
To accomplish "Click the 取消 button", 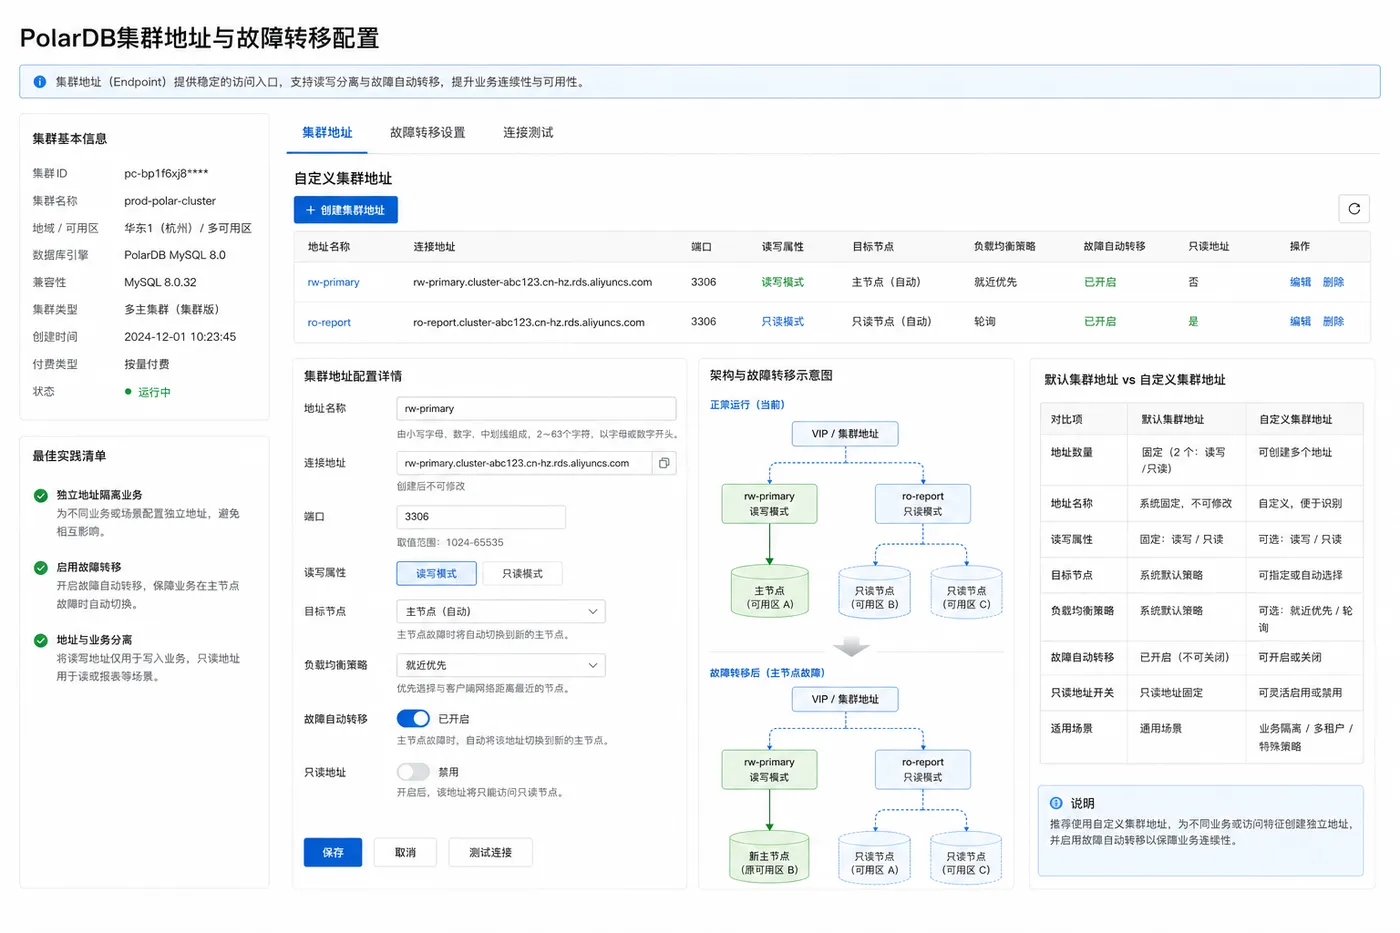I will pos(405,852).
